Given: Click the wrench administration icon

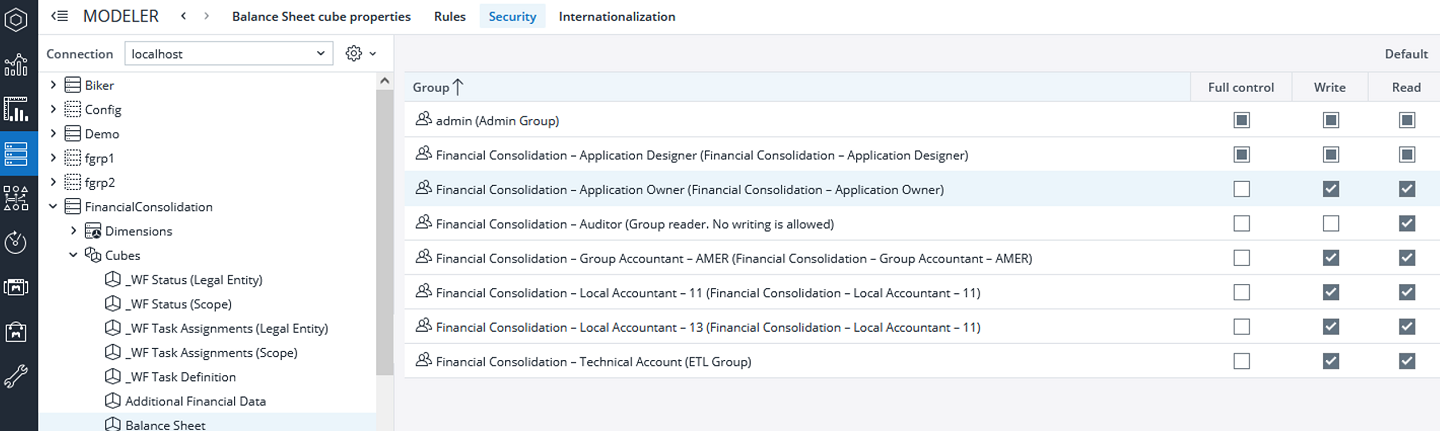Looking at the screenshot, I should coord(16,376).
